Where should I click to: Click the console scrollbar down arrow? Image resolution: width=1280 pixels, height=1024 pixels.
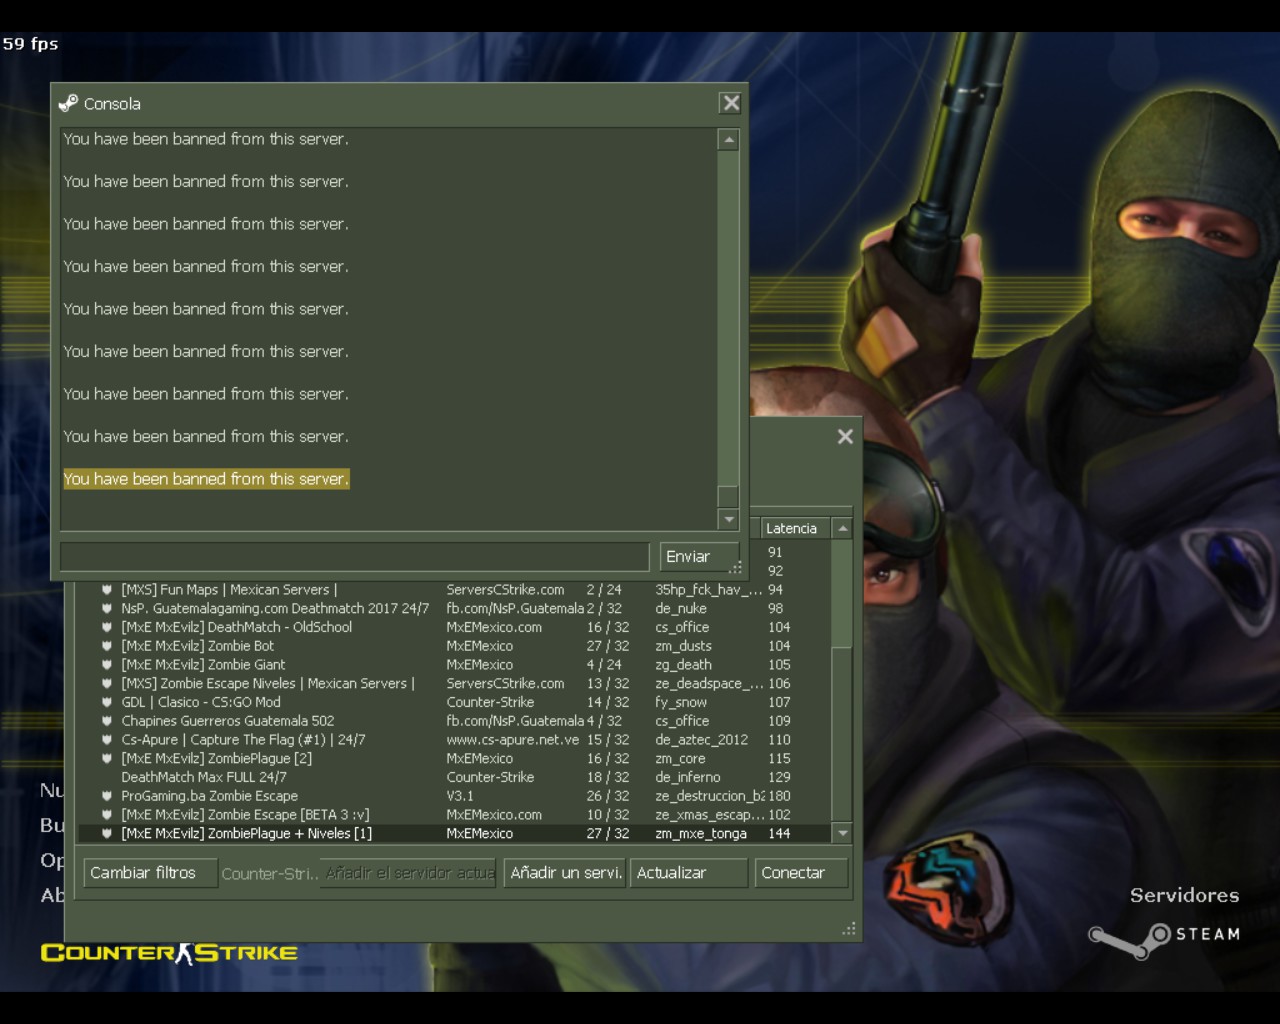pos(728,519)
